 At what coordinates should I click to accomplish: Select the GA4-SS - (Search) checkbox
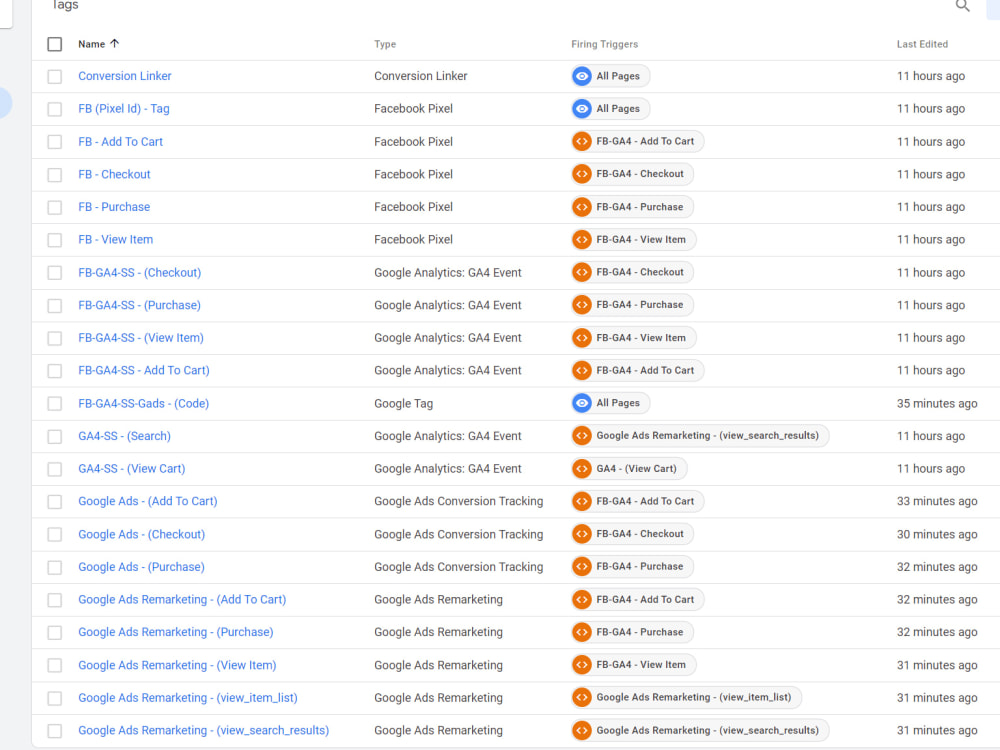coord(55,436)
